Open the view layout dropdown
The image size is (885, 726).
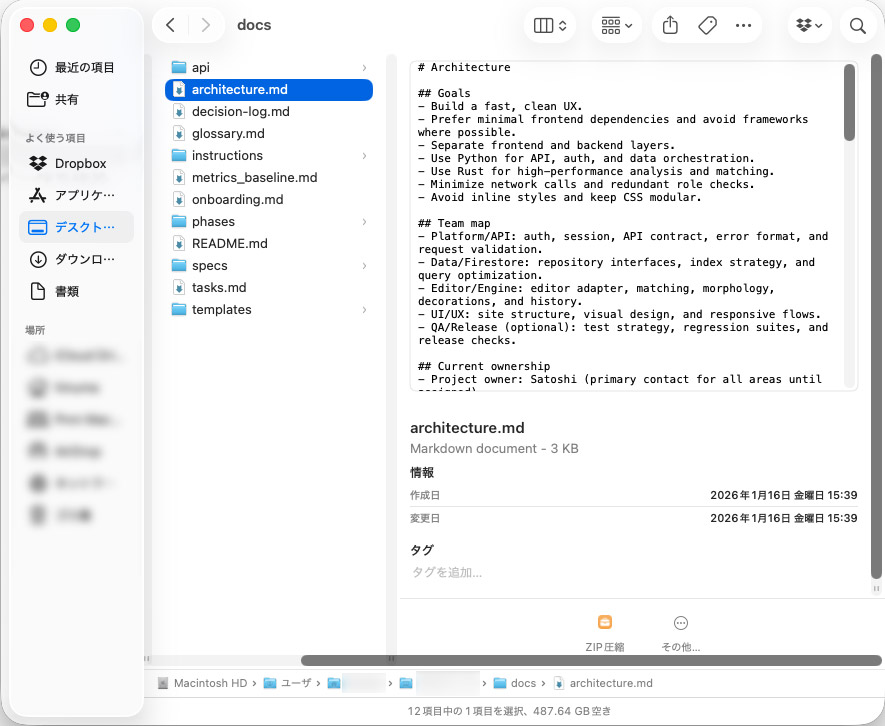tap(548, 24)
